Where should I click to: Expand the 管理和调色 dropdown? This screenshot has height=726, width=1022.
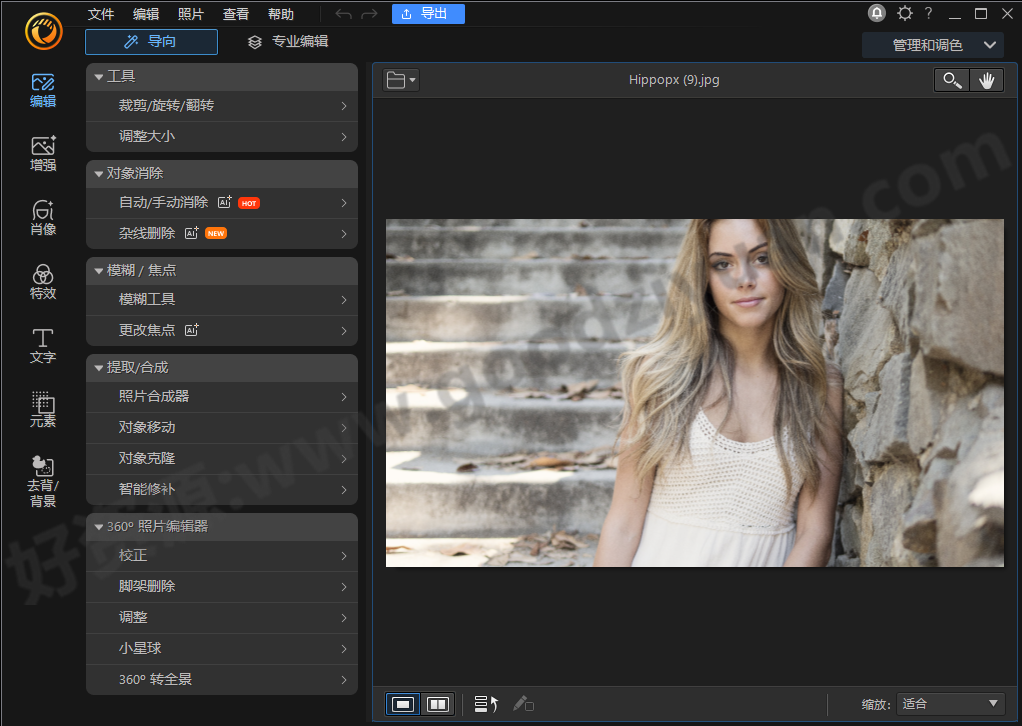point(932,45)
